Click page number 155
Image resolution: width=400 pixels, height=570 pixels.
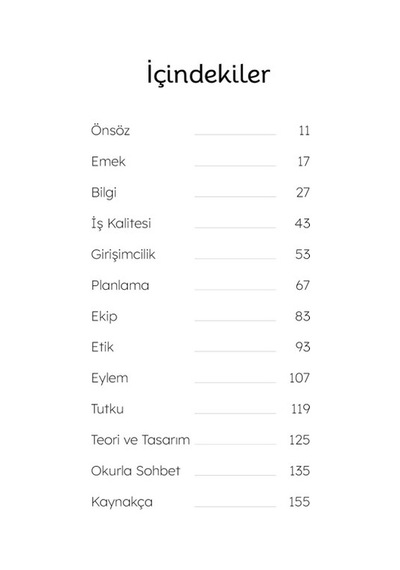click(x=300, y=502)
